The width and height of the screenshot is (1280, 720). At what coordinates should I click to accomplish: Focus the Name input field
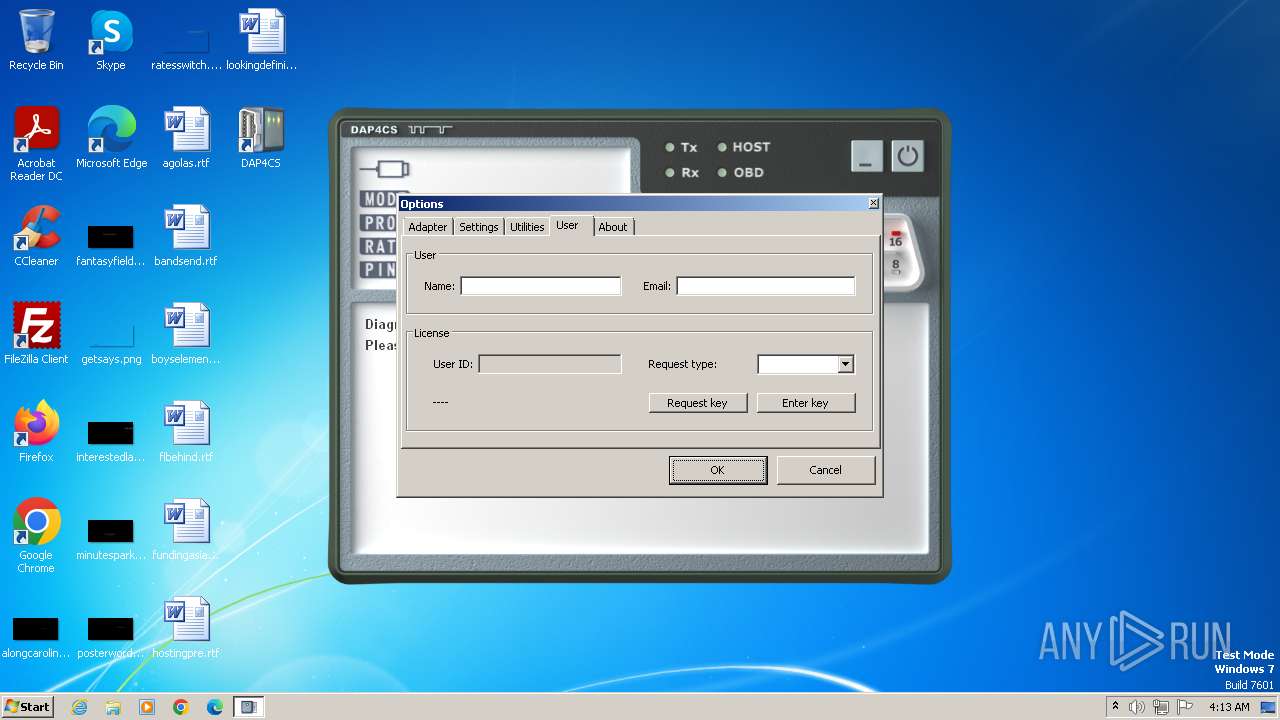541,286
